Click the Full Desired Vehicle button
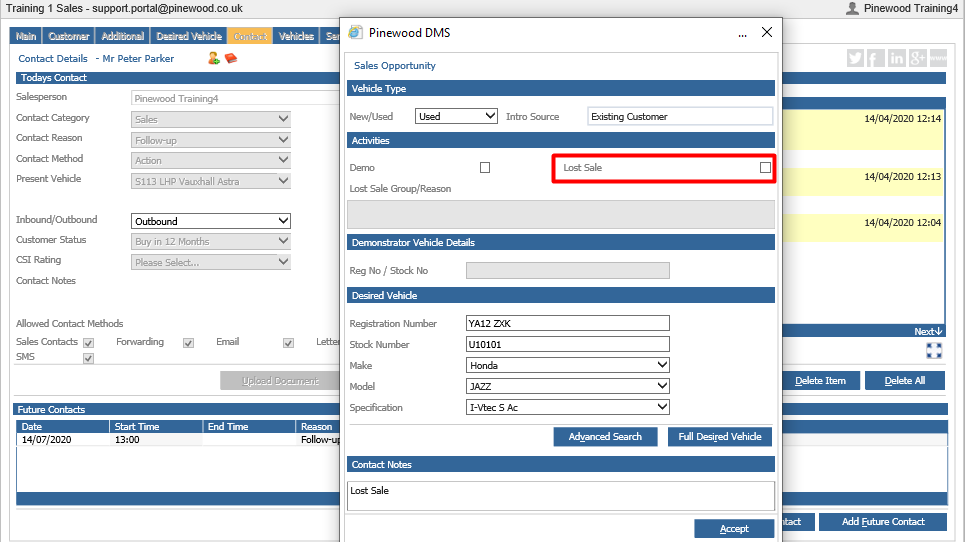Viewport: 965px width, 542px height. [x=719, y=437]
